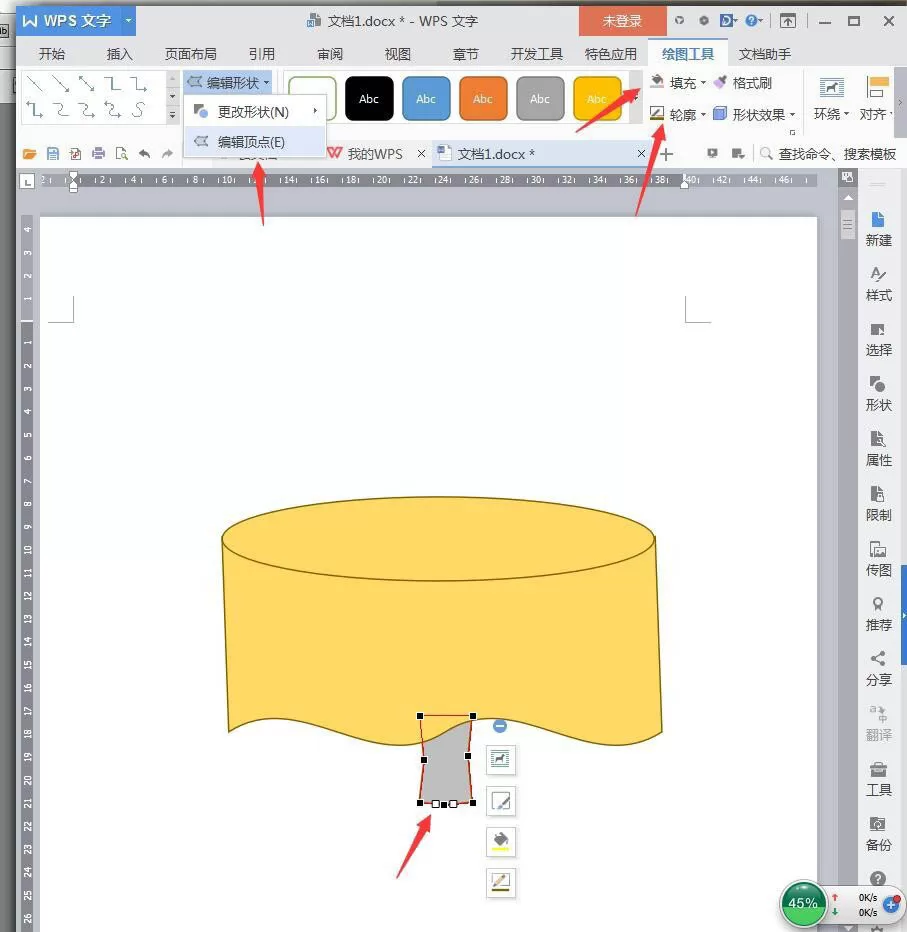
Task: Apply the black Abc shape style
Action: pyautogui.click(x=369, y=99)
